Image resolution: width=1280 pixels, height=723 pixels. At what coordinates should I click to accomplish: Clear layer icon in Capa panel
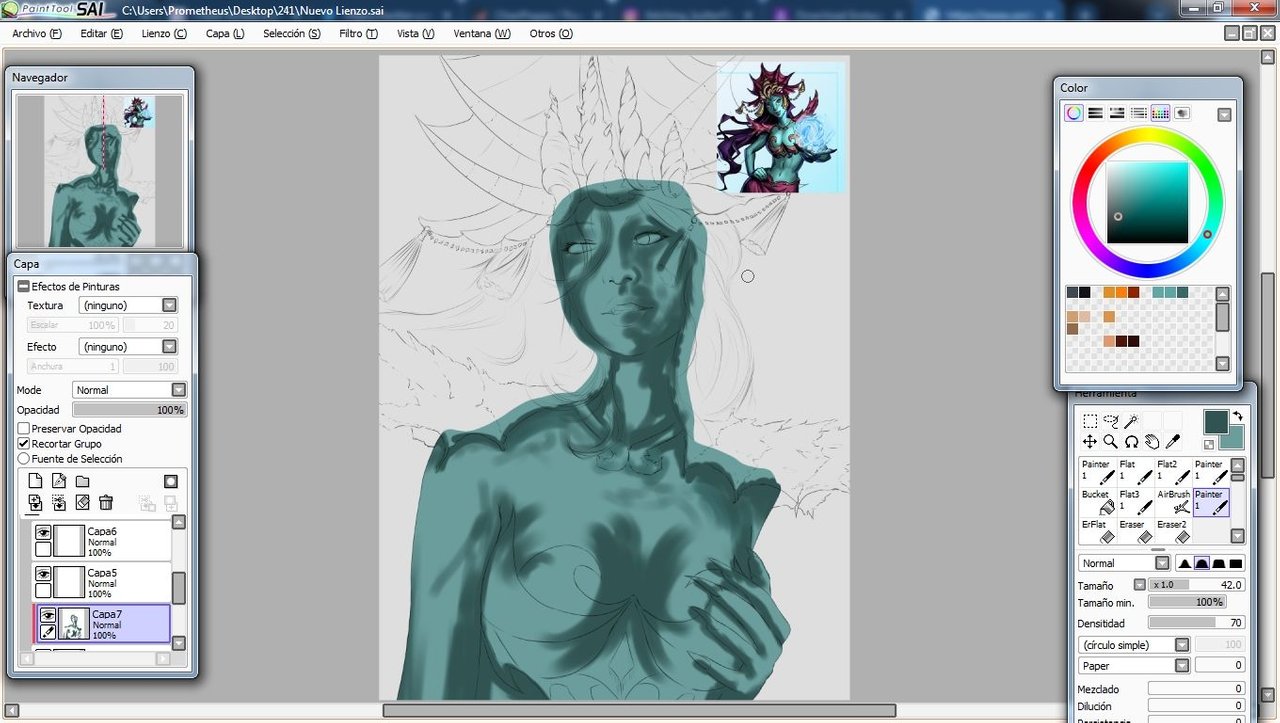pyautogui.click(x=83, y=502)
